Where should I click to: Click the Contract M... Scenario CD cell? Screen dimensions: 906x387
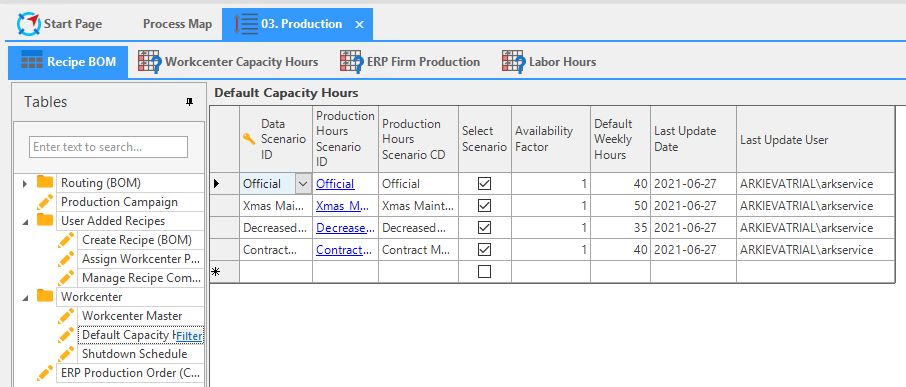point(418,250)
